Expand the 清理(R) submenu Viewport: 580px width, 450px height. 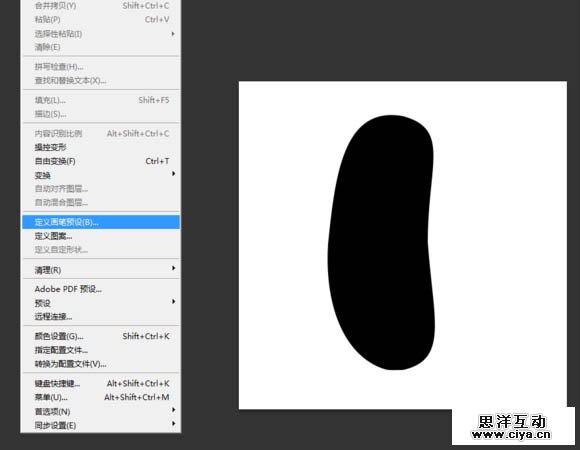(x=101, y=270)
